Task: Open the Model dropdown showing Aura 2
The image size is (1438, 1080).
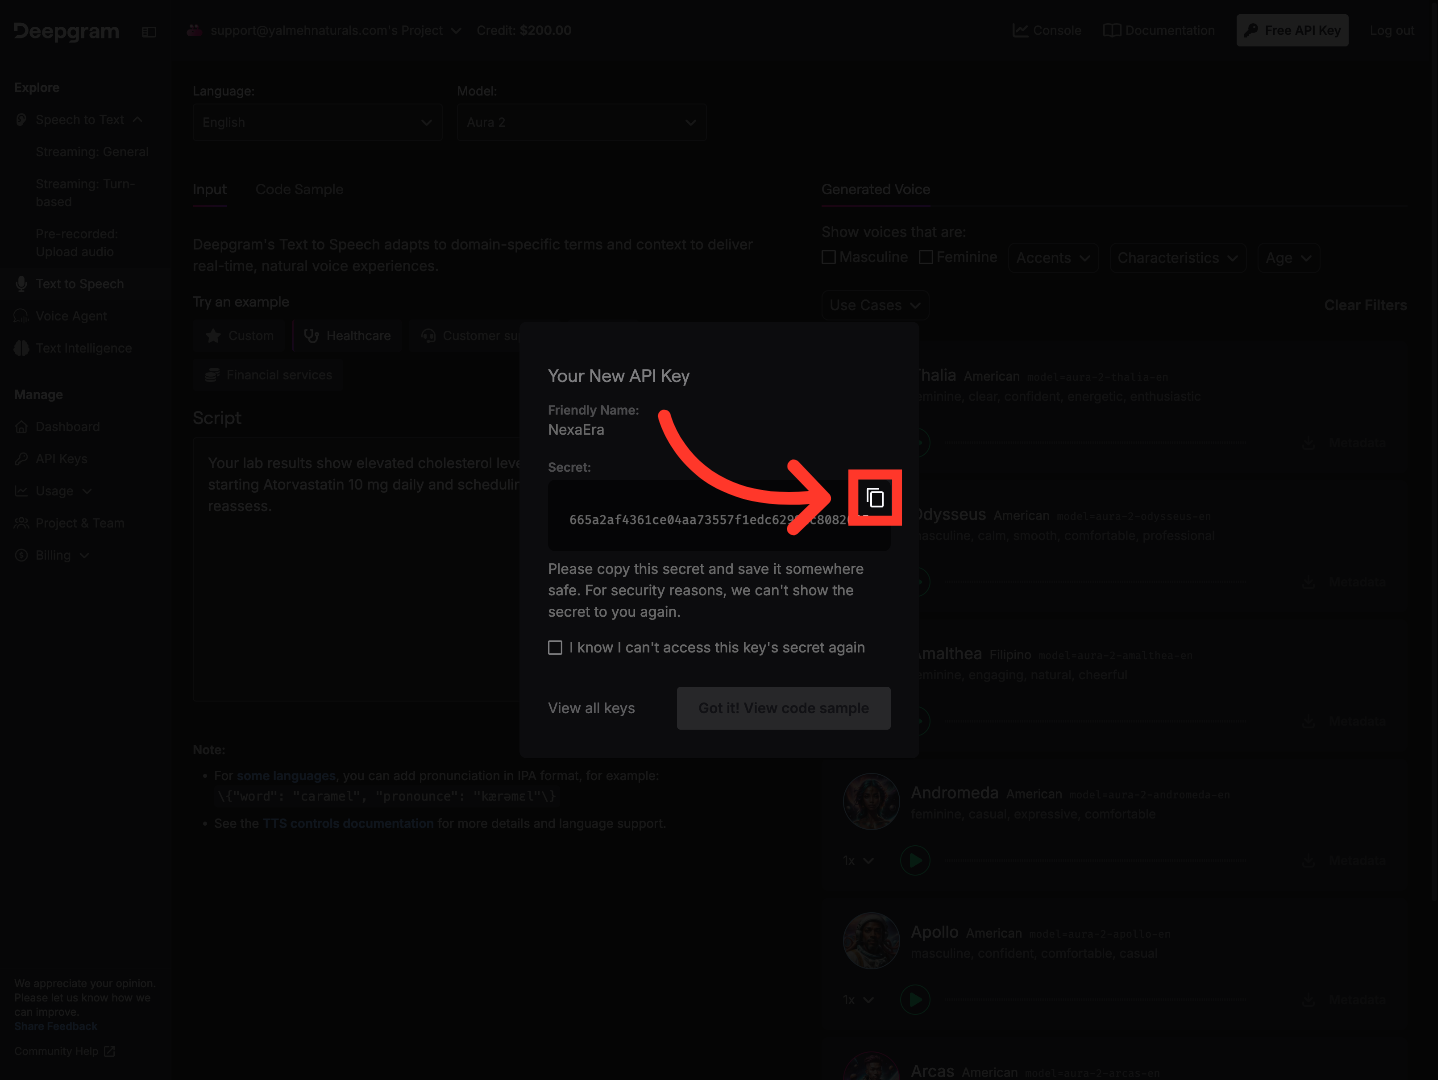Action: (x=582, y=123)
